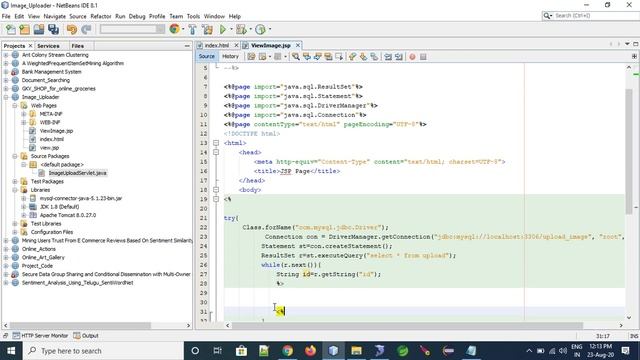Viewport: 640px width, 360px height.
Task: Select ImageUploadServlet.java in project tree
Action: (78, 173)
